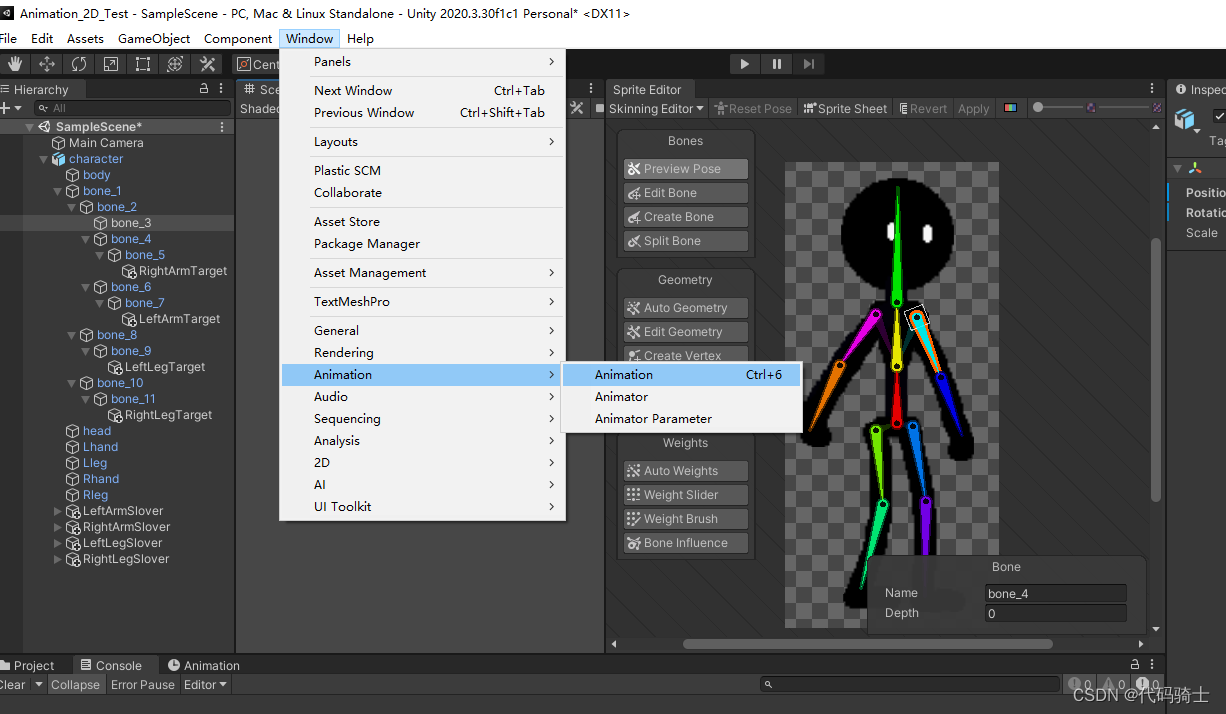The height and width of the screenshot is (714, 1226).
Task: Choose Animator in the submenu
Action: 682,397
